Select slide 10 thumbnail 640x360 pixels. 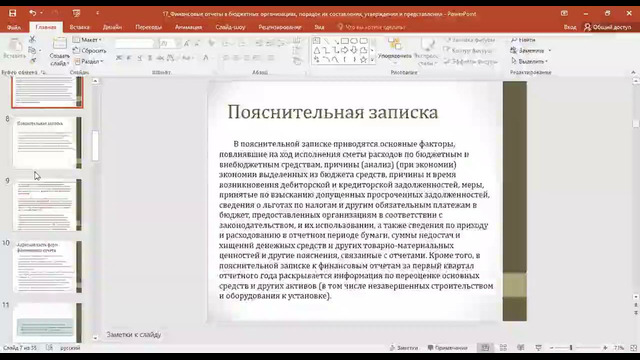(47, 267)
